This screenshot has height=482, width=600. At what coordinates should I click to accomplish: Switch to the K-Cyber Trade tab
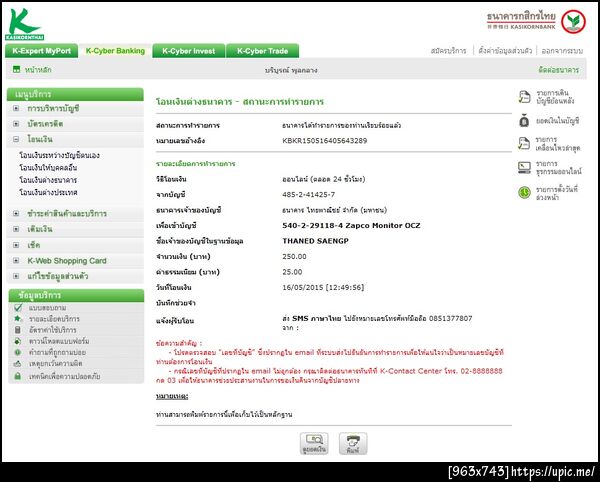pyautogui.click(x=262, y=51)
